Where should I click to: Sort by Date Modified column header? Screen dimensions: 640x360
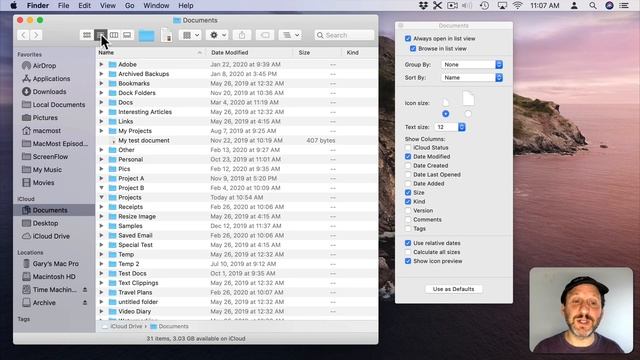249,53
